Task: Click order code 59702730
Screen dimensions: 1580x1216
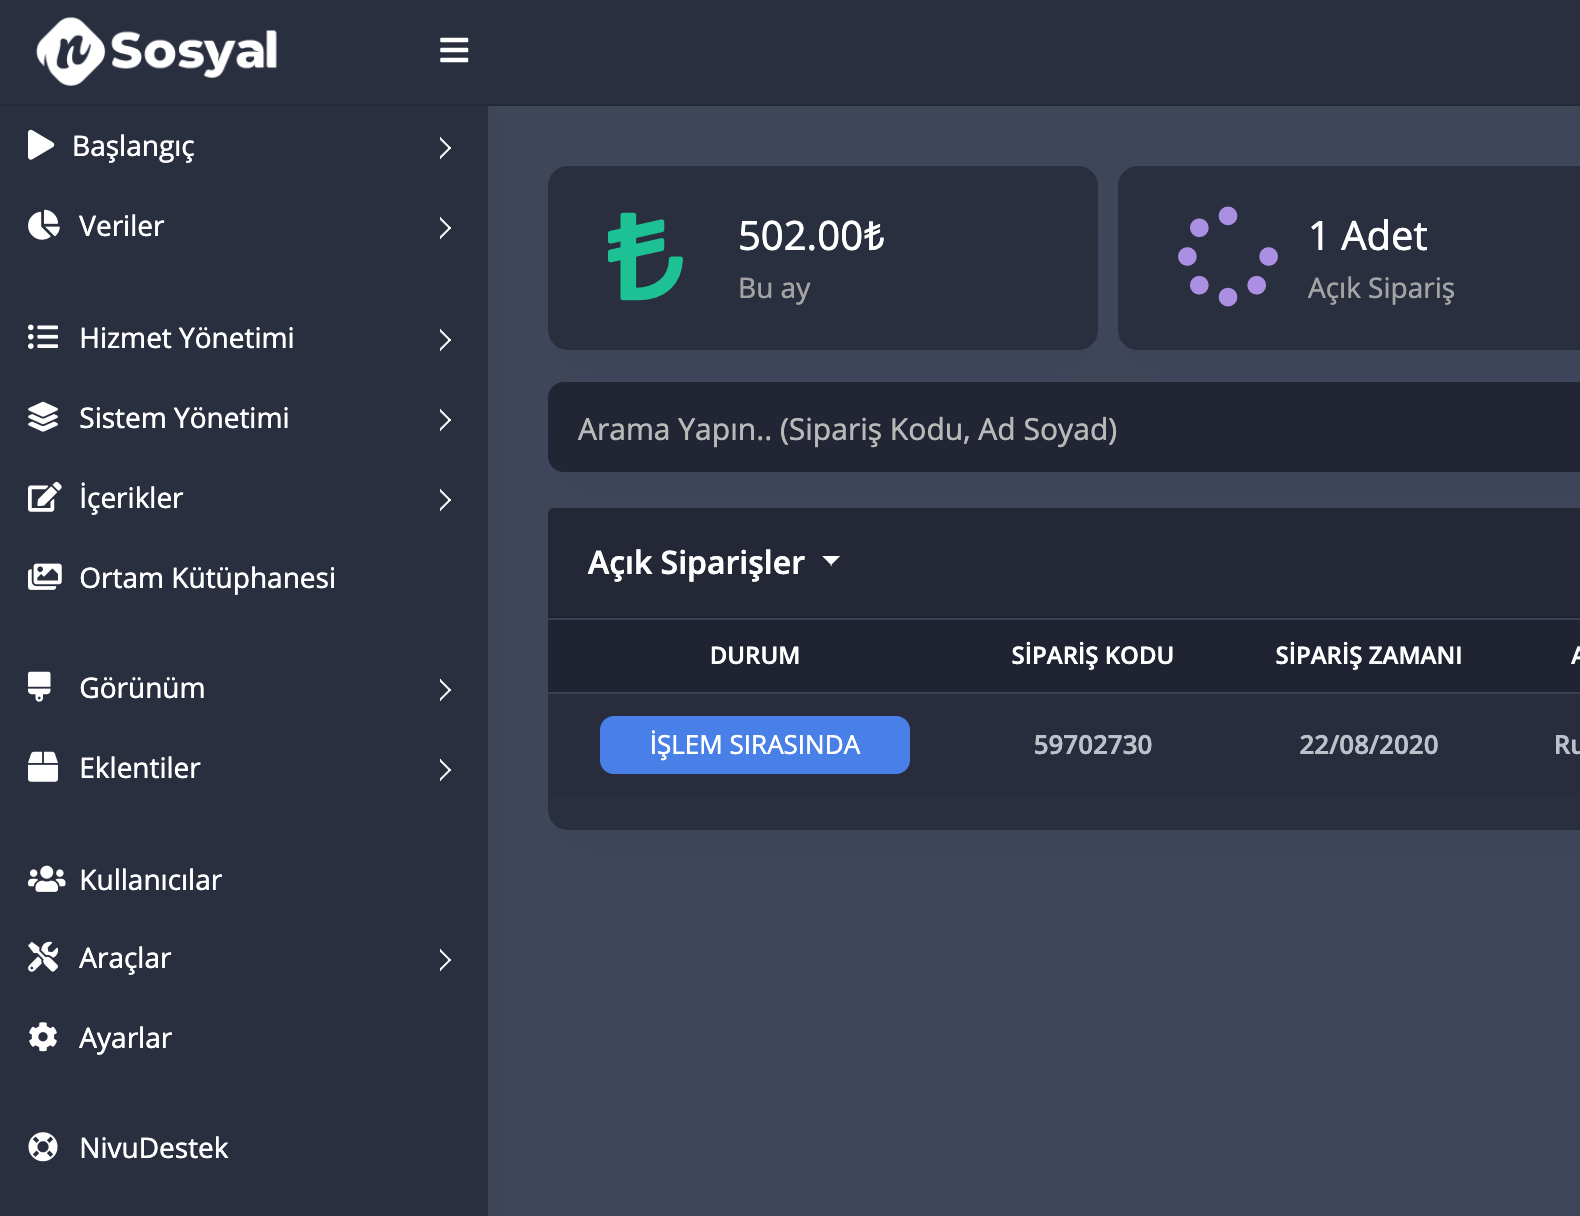Action: (x=1092, y=745)
